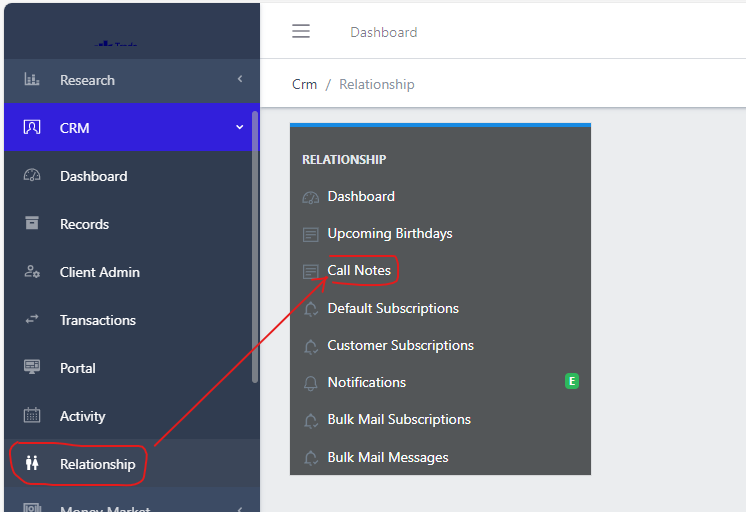Open Dashboard in Relationship panel
The height and width of the screenshot is (512, 746).
click(x=361, y=197)
